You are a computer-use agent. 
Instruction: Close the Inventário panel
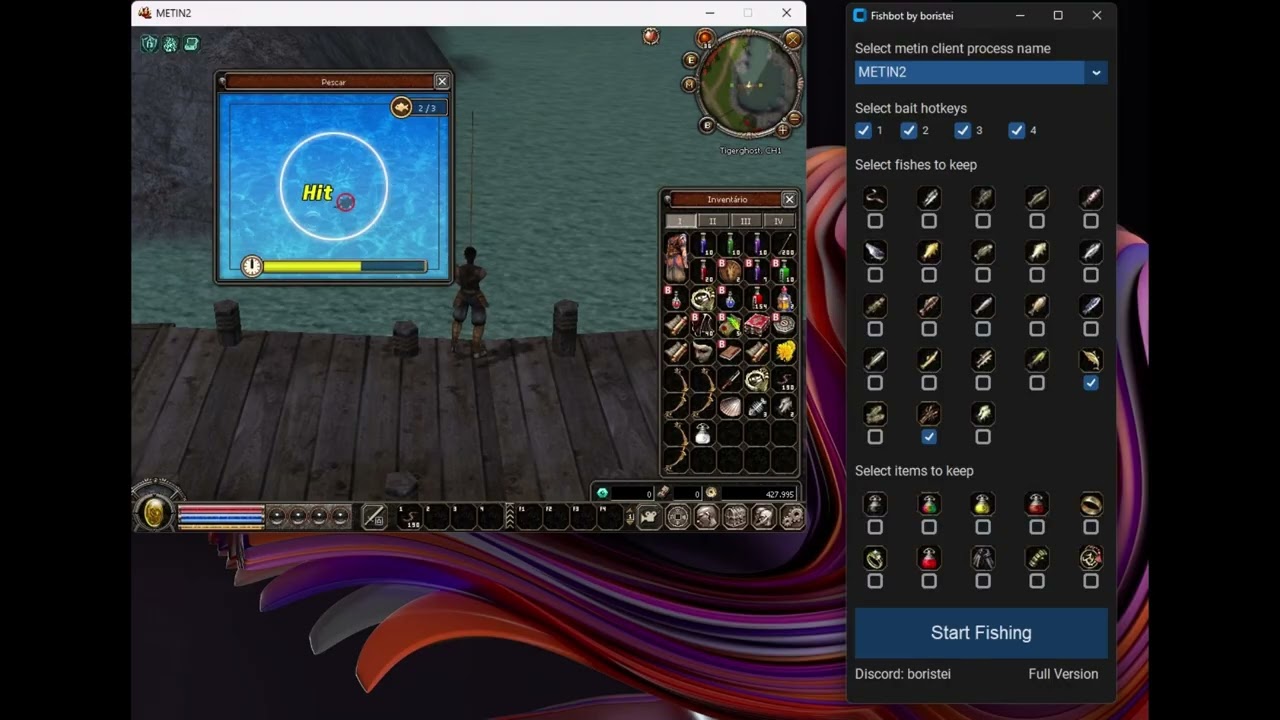click(789, 199)
